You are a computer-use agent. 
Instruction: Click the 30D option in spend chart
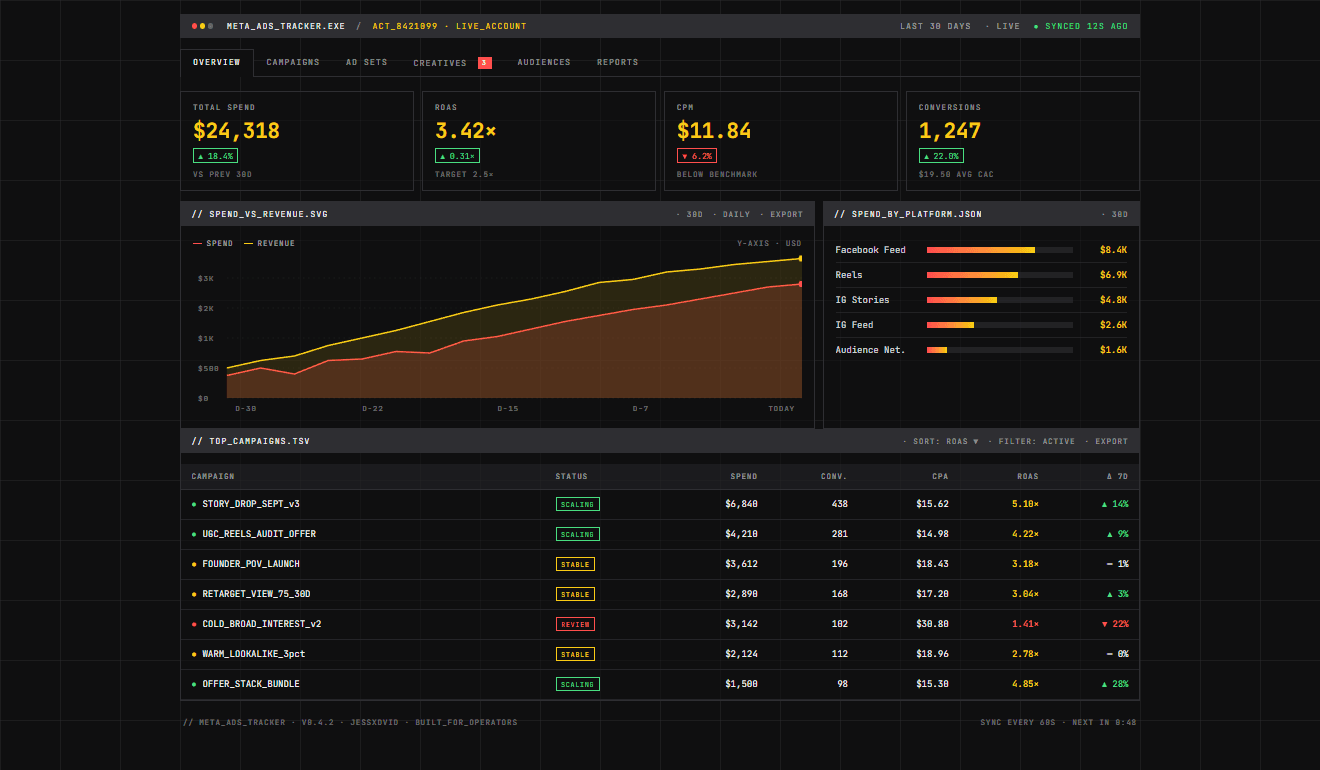click(691, 214)
